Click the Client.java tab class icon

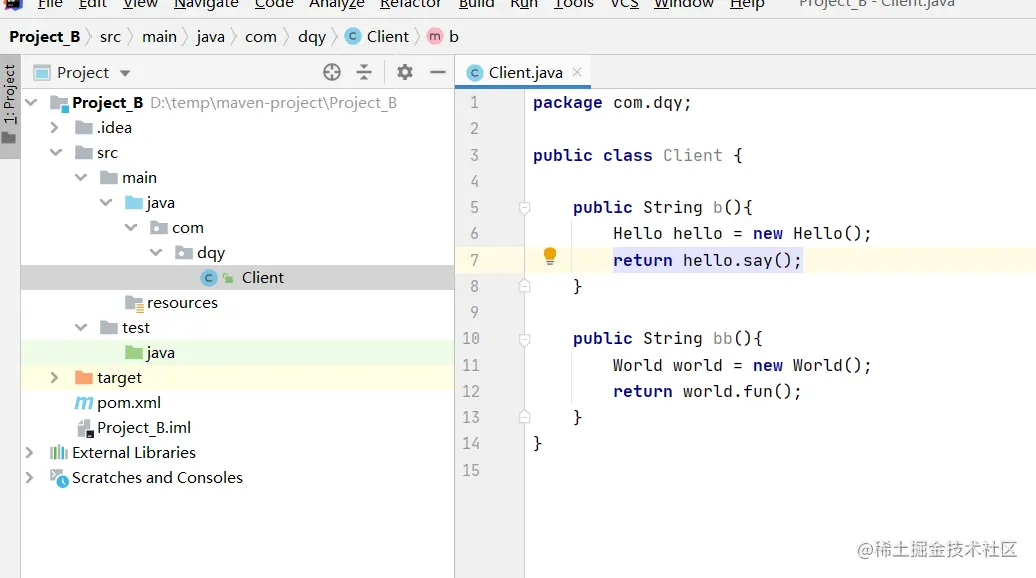click(474, 73)
